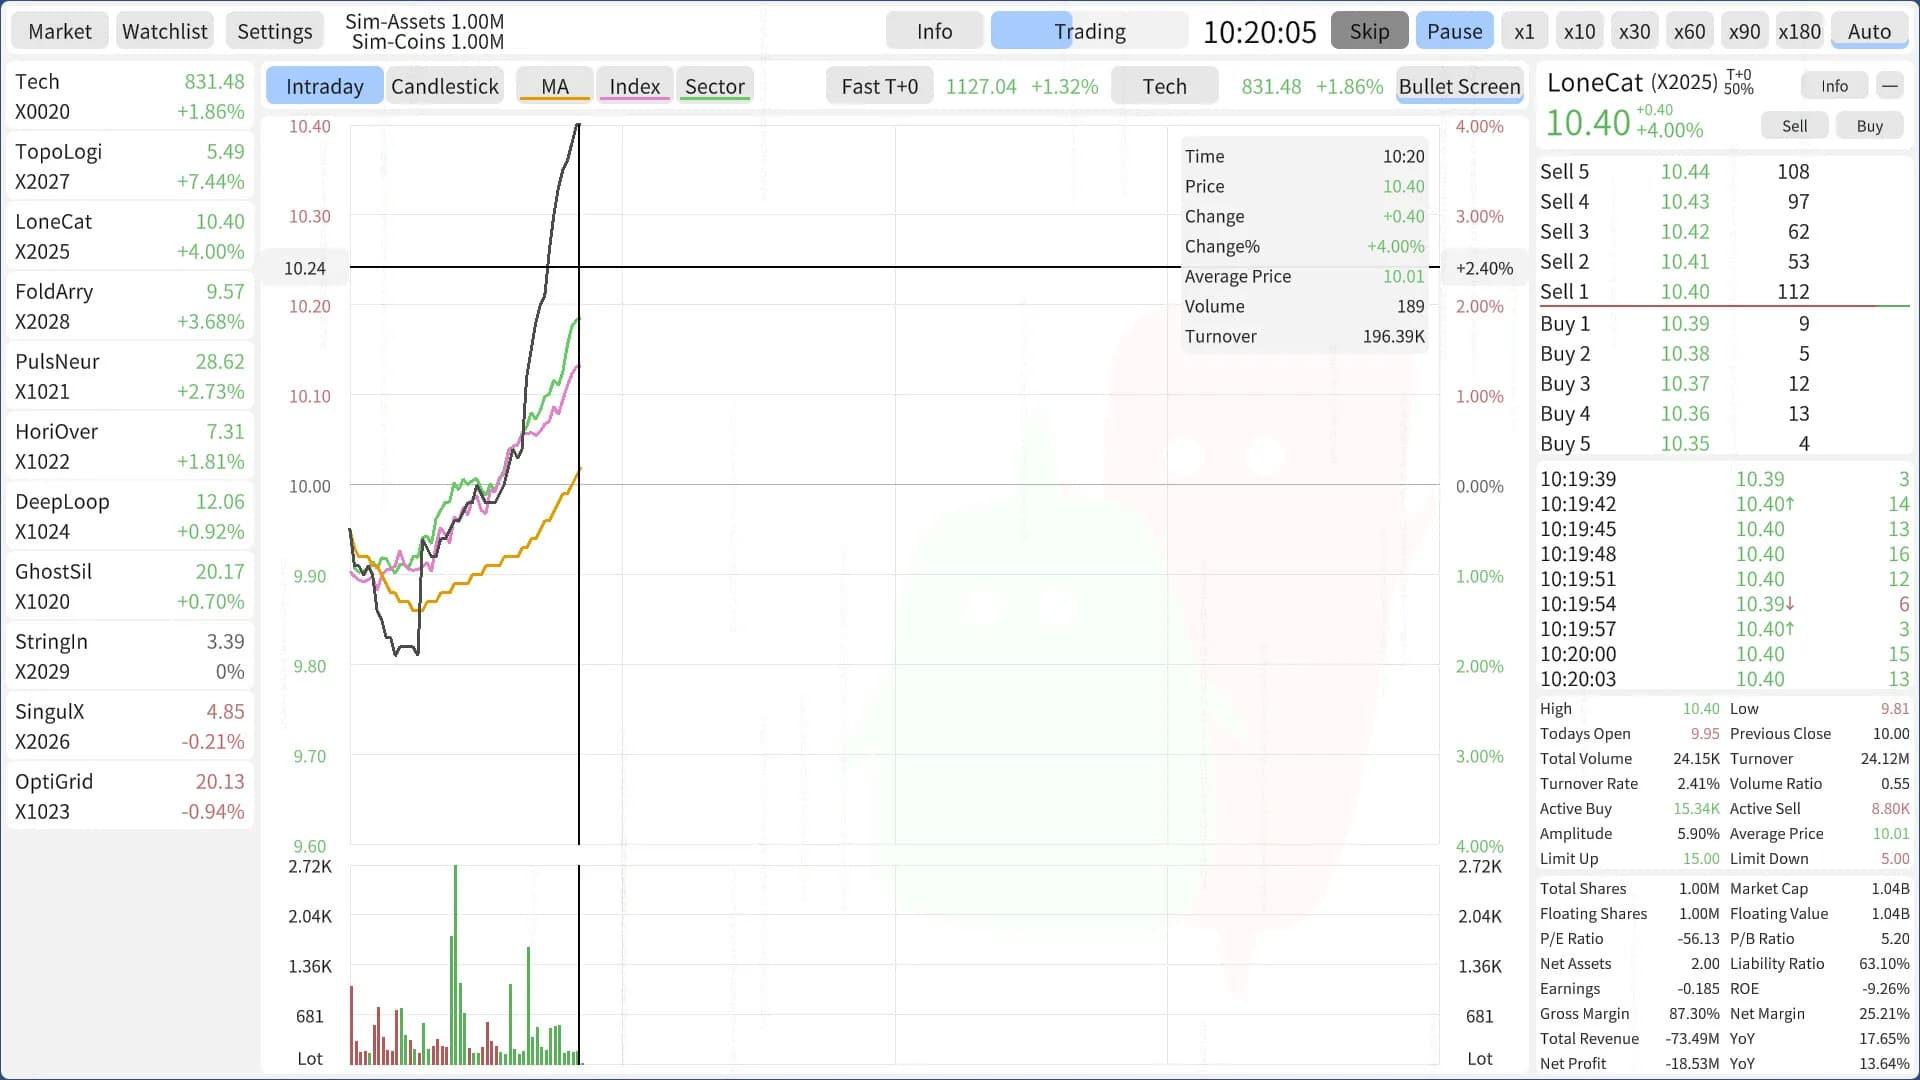Select PulsNeur X1021 in the list
The height and width of the screenshot is (1080, 1920).
pos(130,376)
